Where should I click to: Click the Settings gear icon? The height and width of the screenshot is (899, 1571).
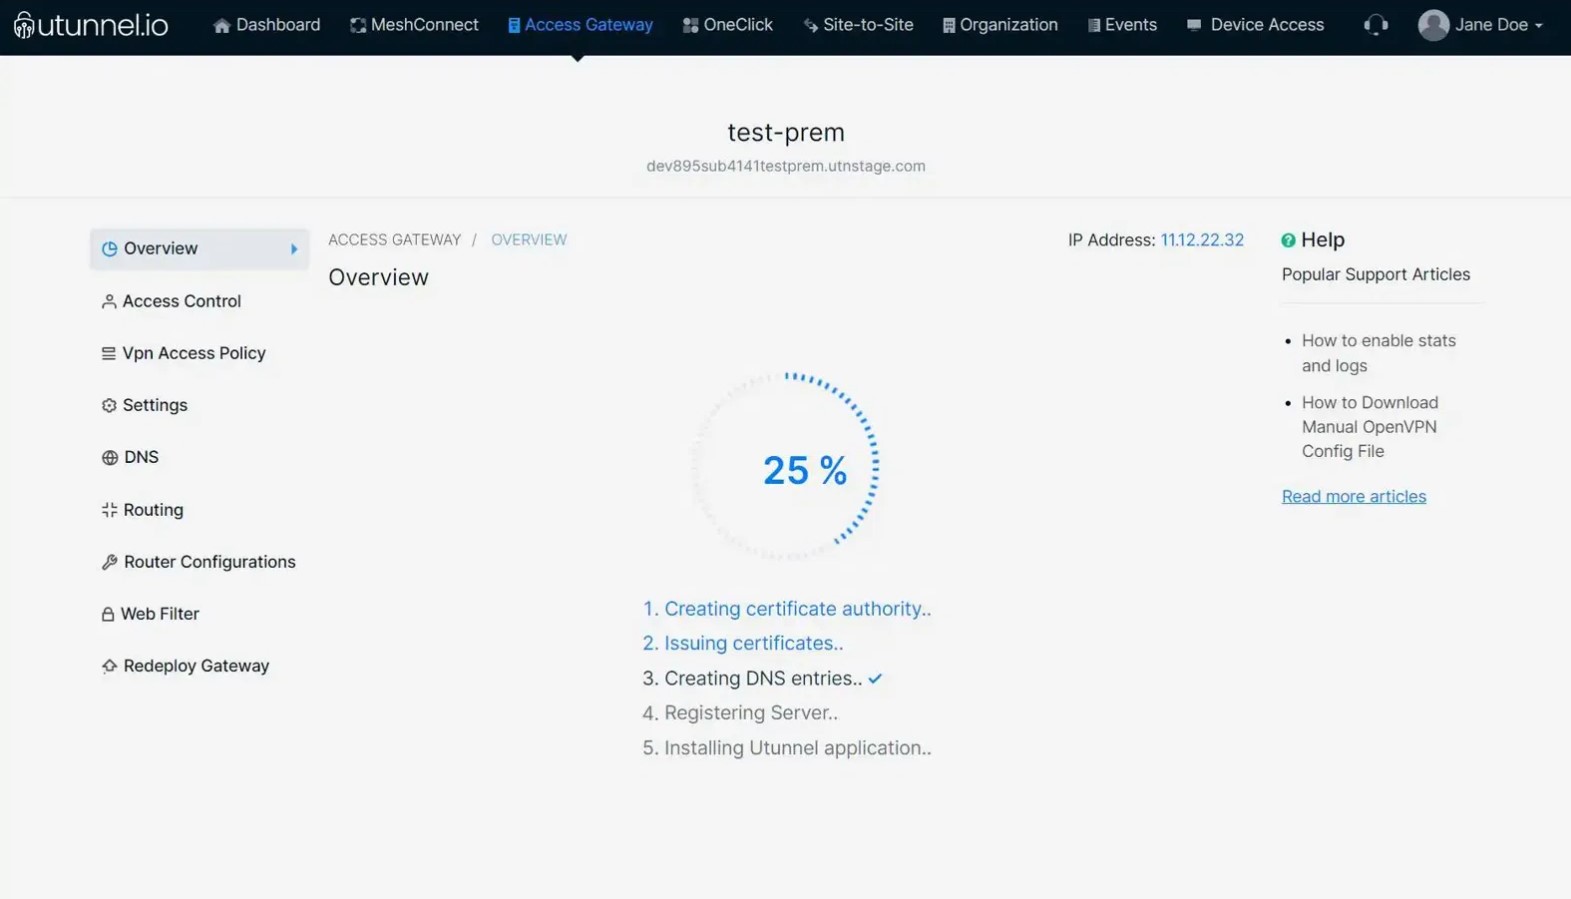109,405
